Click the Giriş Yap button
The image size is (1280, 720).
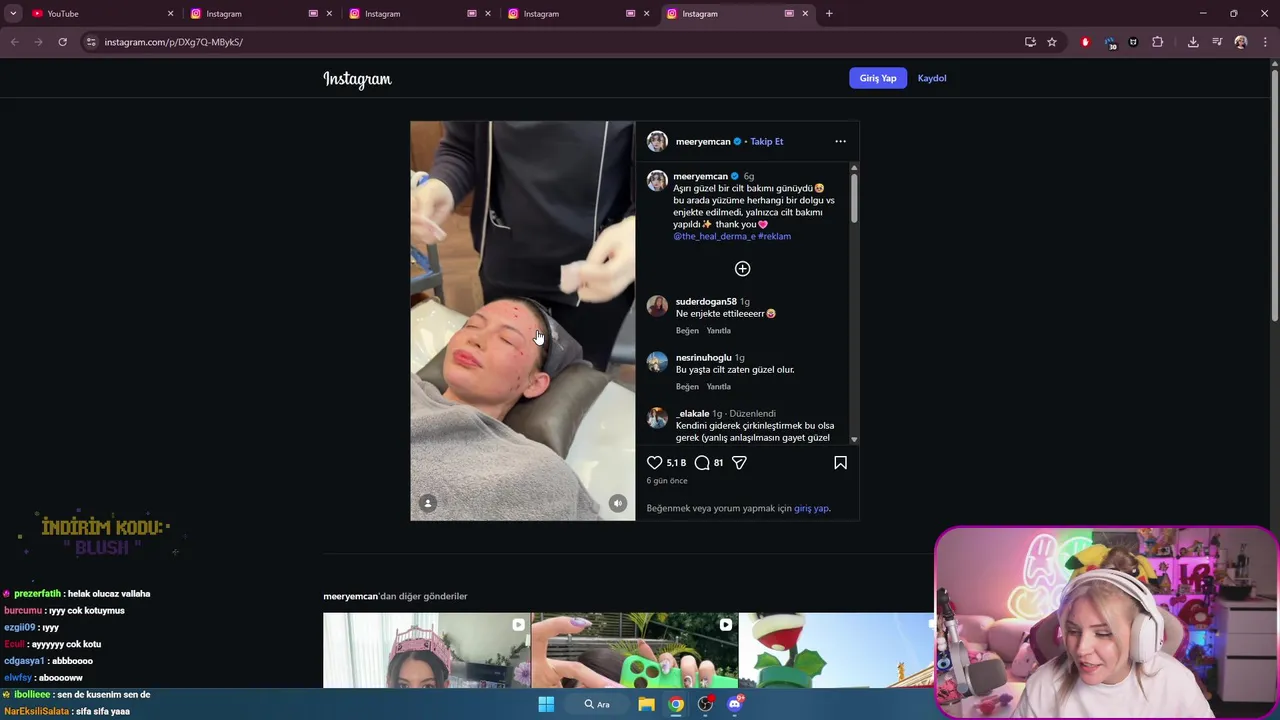click(x=878, y=78)
